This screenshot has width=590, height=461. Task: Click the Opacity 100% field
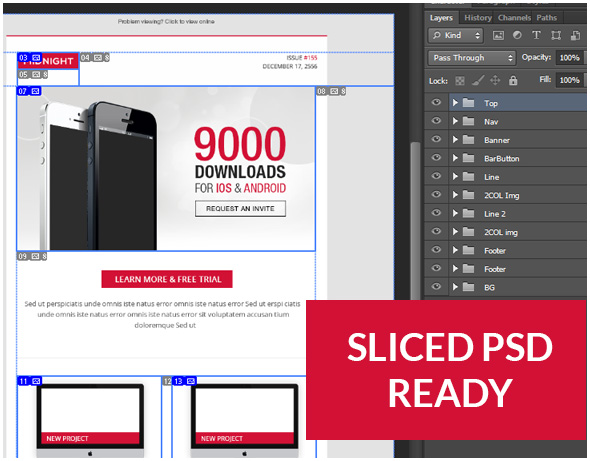click(x=569, y=58)
